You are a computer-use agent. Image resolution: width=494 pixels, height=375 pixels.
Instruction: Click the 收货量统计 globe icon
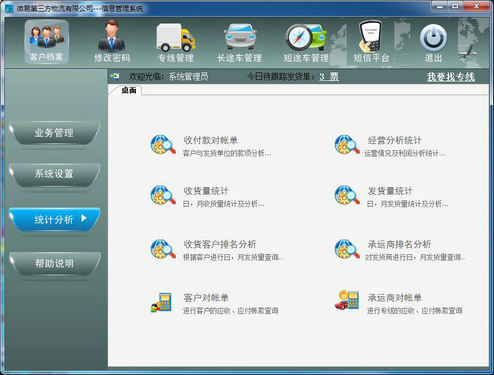coord(162,195)
